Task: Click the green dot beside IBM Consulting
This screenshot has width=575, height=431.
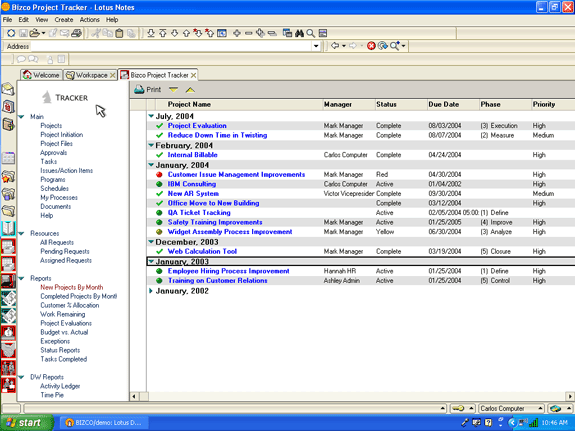Action: pos(159,184)
